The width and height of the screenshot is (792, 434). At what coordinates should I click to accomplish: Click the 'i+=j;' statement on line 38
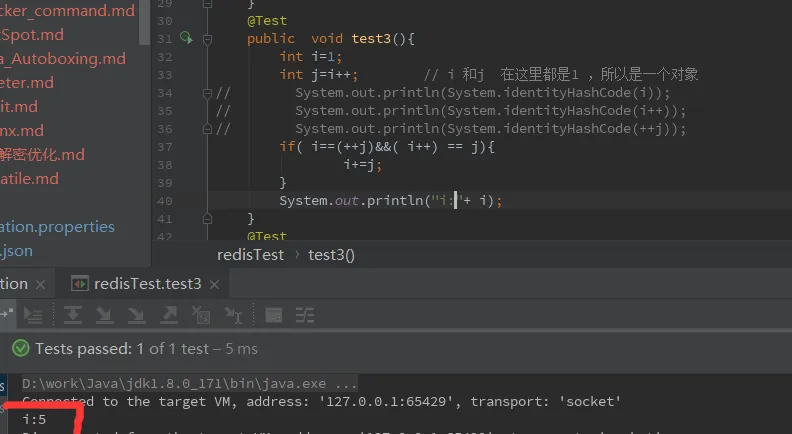pos(363,165)
